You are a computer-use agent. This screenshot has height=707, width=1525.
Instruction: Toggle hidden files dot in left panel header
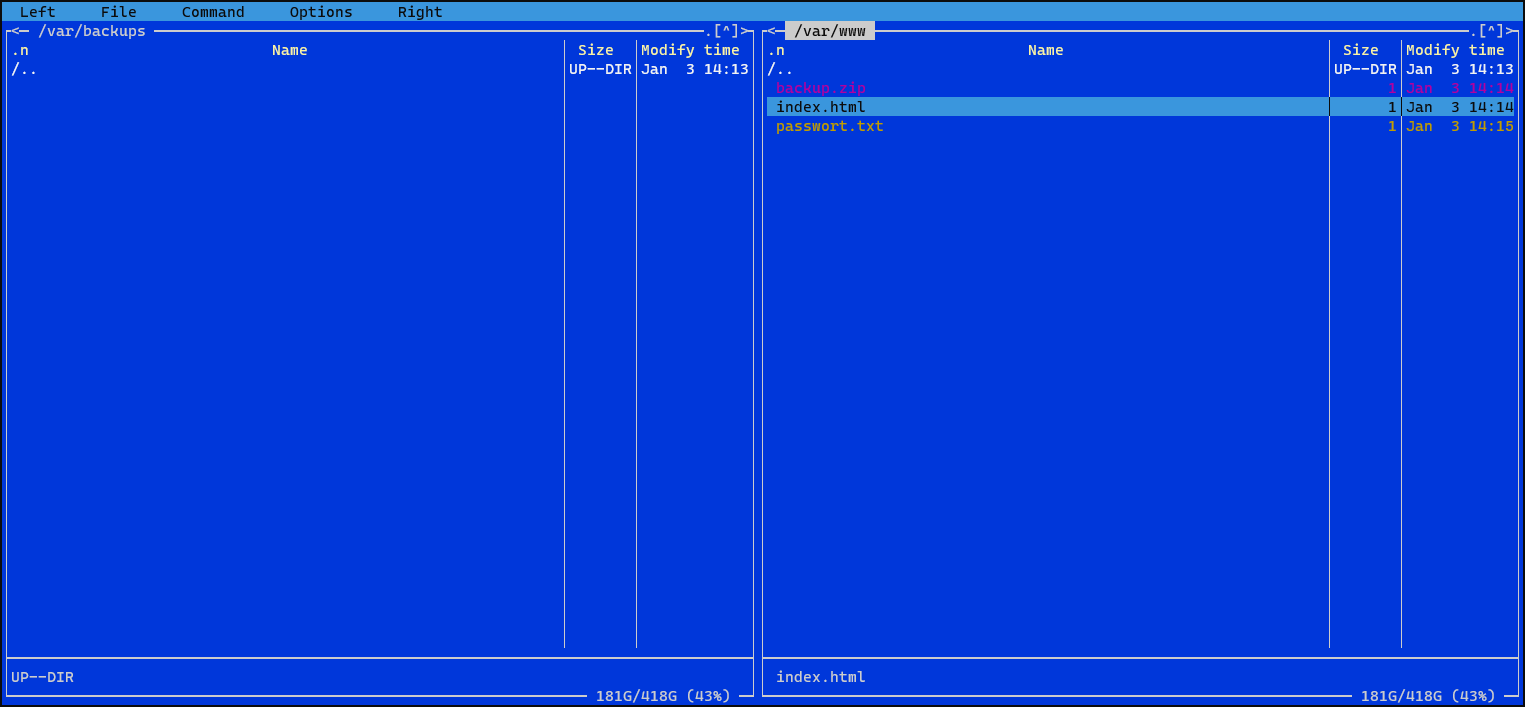708,31
